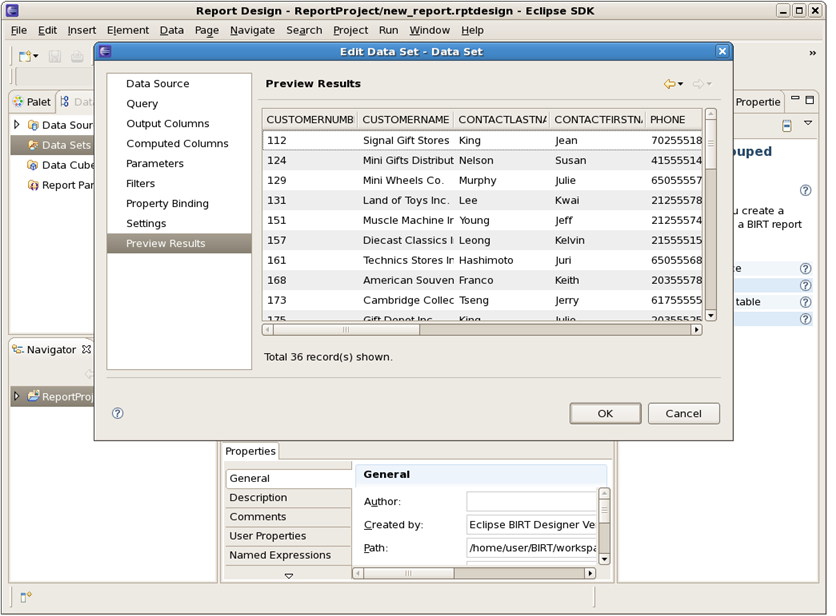Click the ReportProject folder icon in Navigator
The height and width of the screenshot is (616, 836).
click(x=34, y=396)
